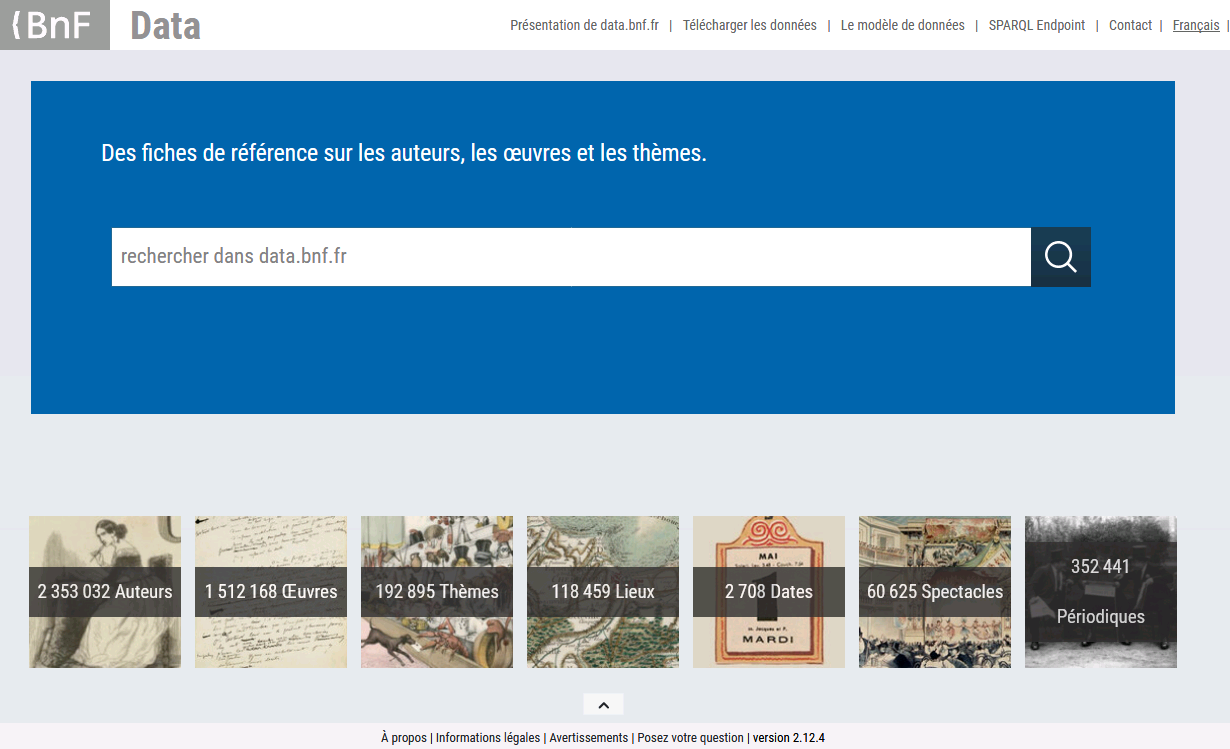Open the 192 895 Thèmes tile
Image resolution: width=1230 pixels, height=749 pixels.
(437, 592)
